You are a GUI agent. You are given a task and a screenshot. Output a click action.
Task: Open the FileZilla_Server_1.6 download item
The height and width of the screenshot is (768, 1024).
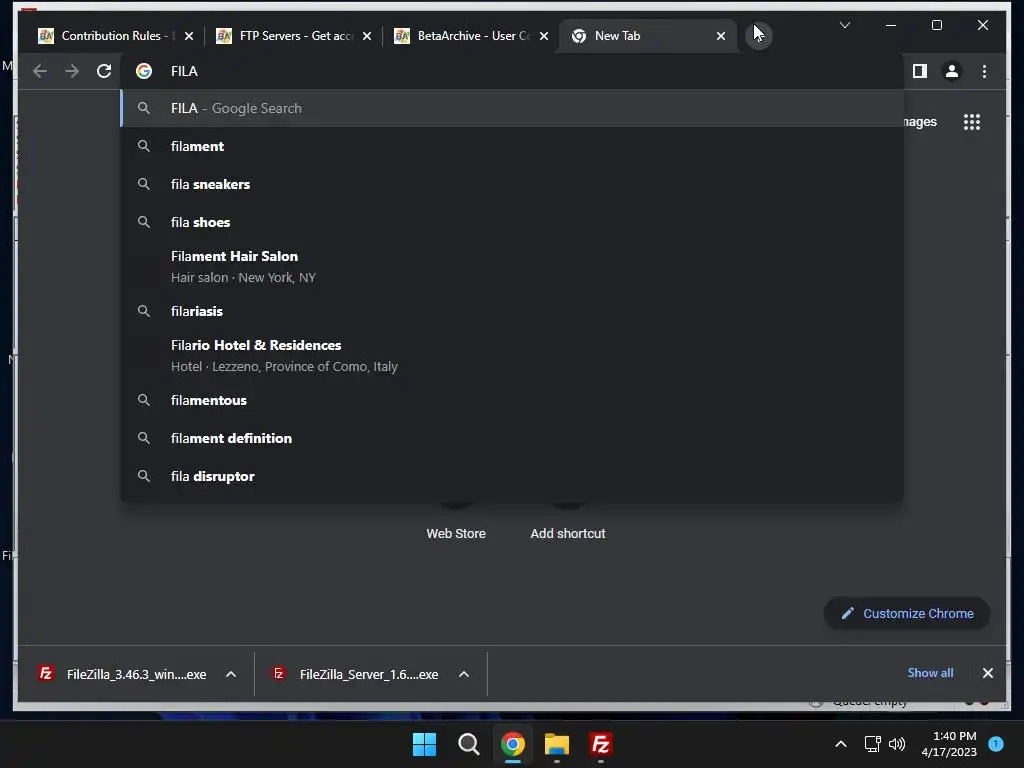(x=356, y=674)
